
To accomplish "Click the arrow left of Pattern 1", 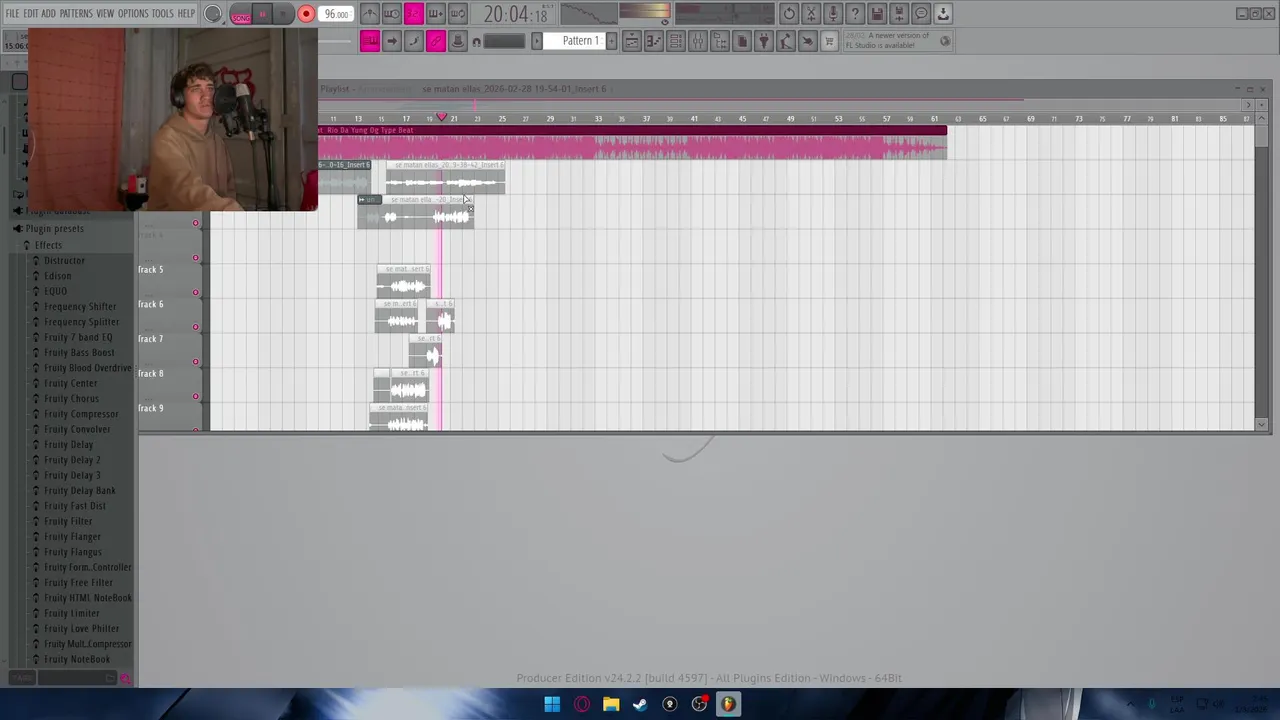I will click(x=537, y=41).
